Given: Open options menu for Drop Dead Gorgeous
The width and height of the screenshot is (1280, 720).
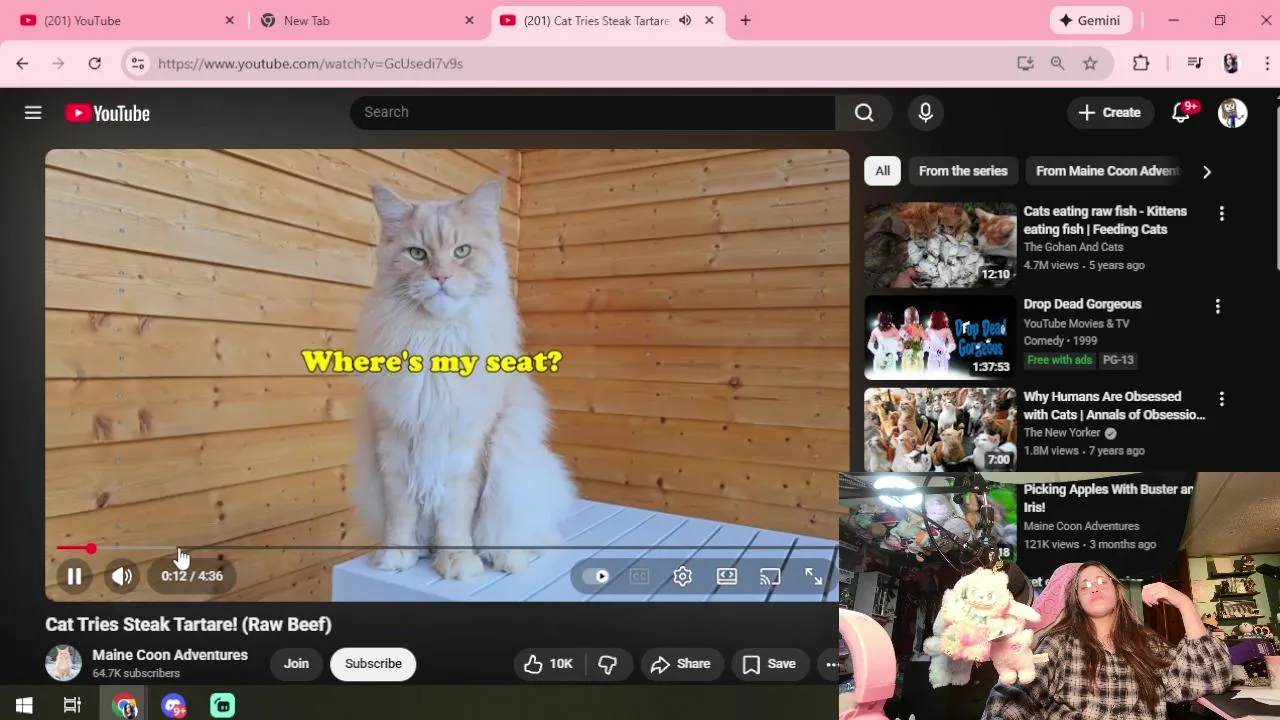Looking at the screenshot, I should (x=1218, y=306).
